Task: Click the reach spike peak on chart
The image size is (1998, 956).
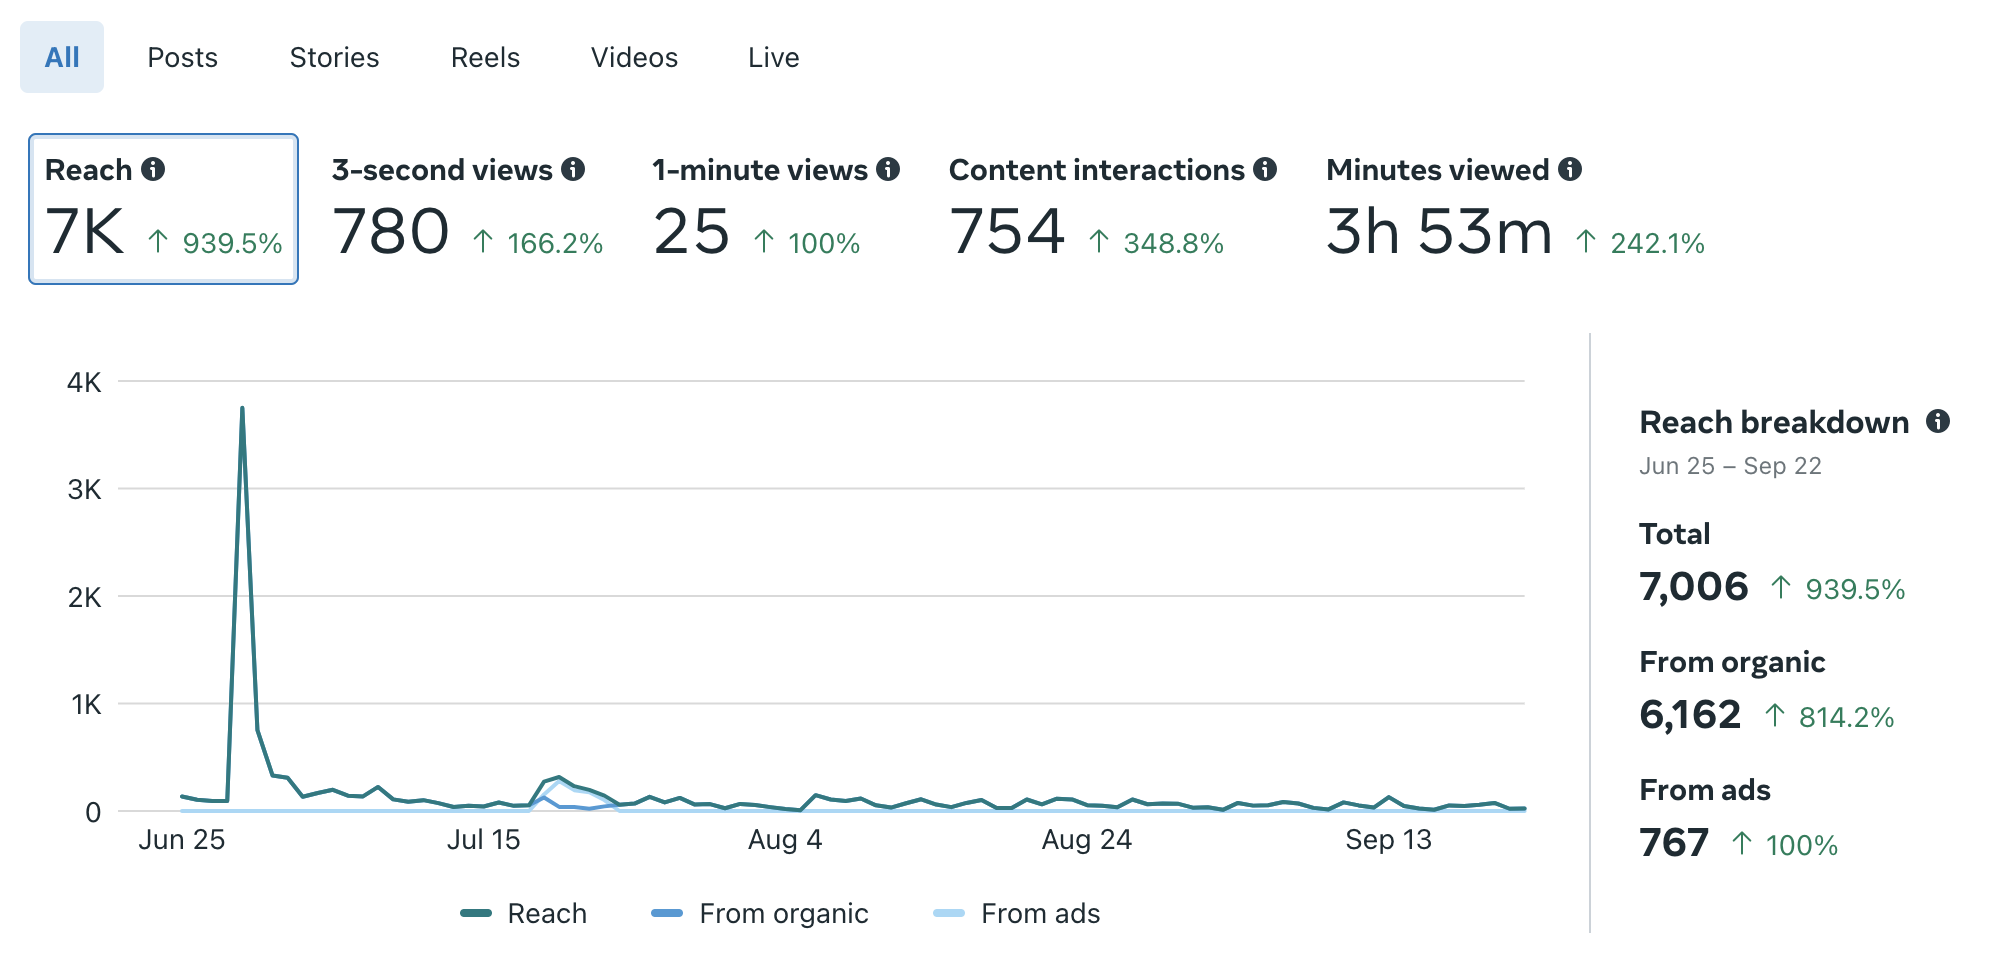Action: click(x=242, y=409)
